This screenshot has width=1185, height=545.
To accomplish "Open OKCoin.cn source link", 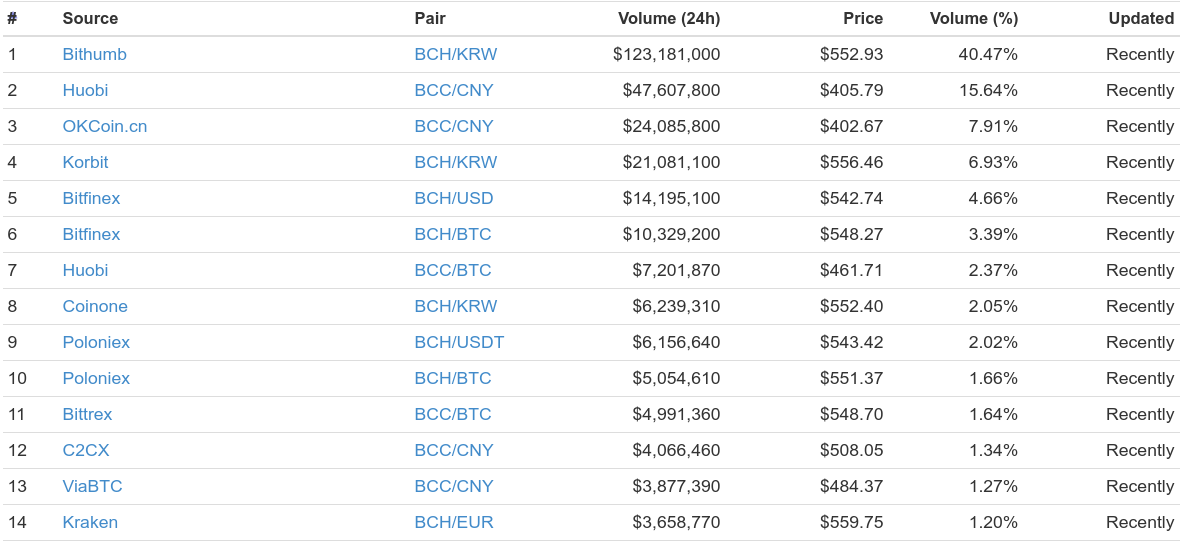I will [105, 126].
